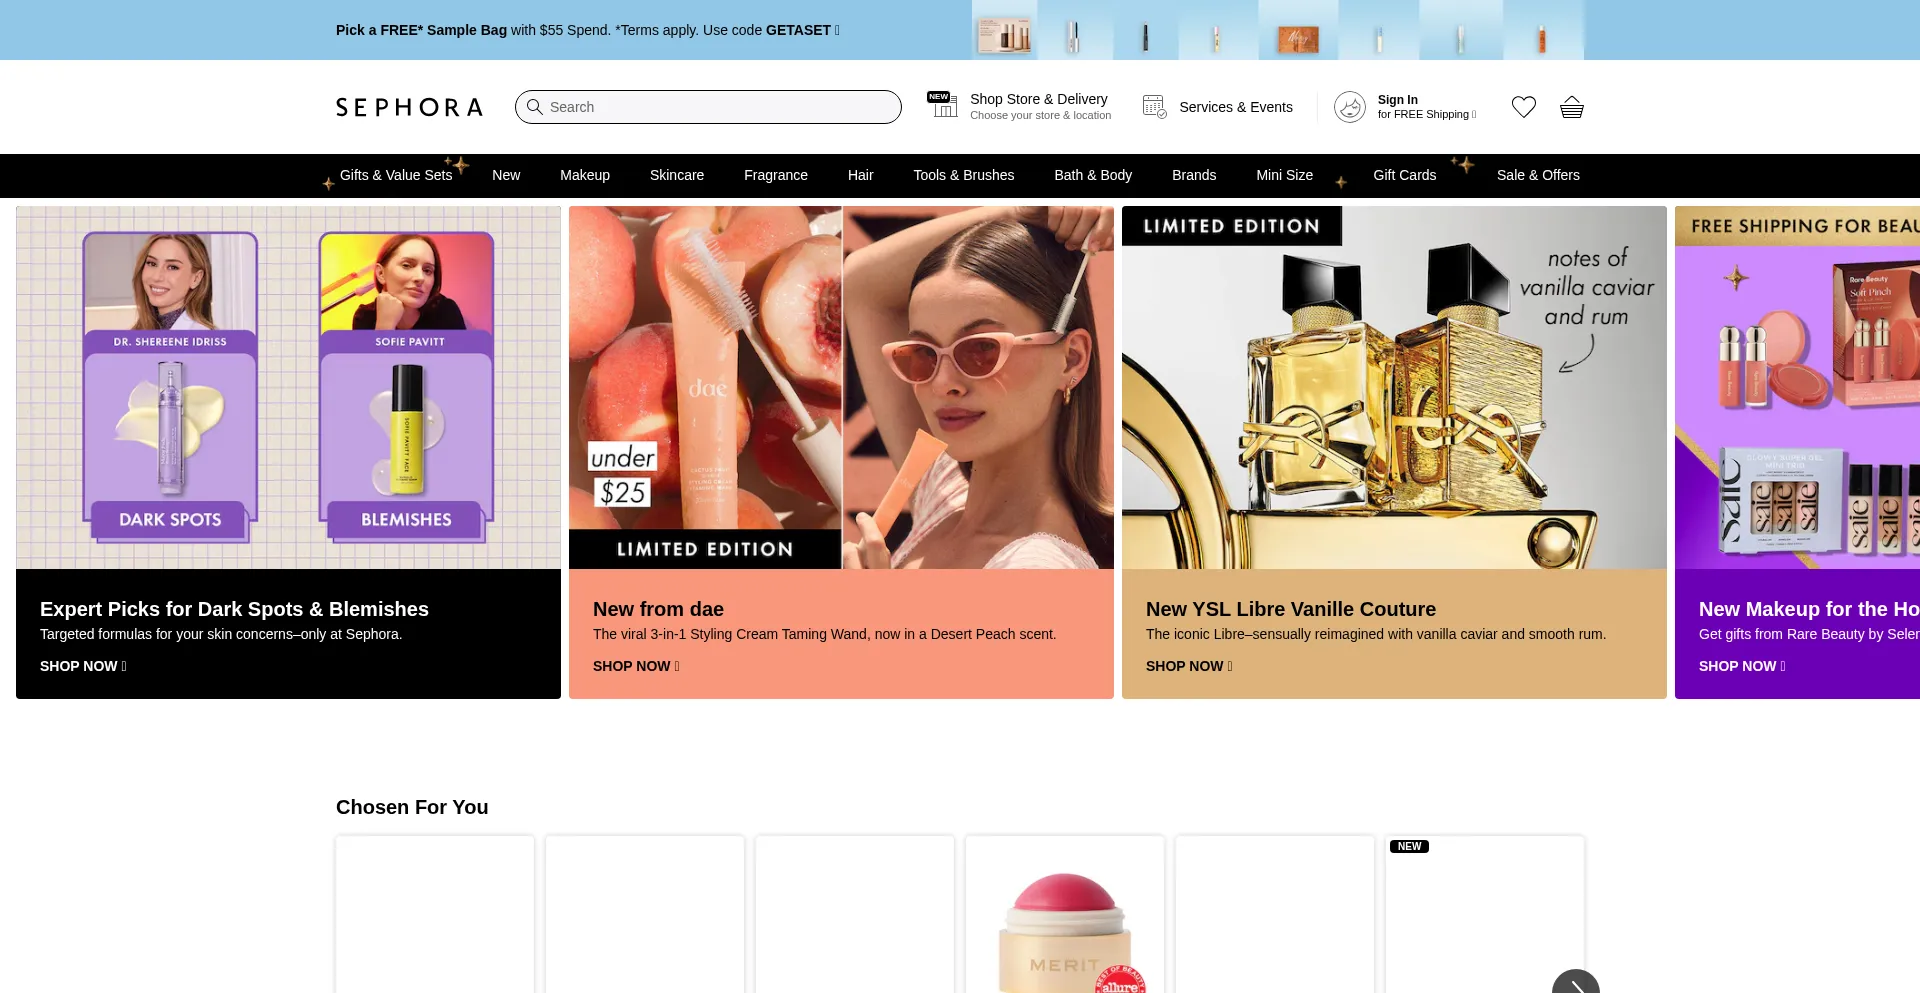Screen dimensions: 1920x993
Task: Click the Shop Store & Delivery store icon
Action: tap(941, 105)
